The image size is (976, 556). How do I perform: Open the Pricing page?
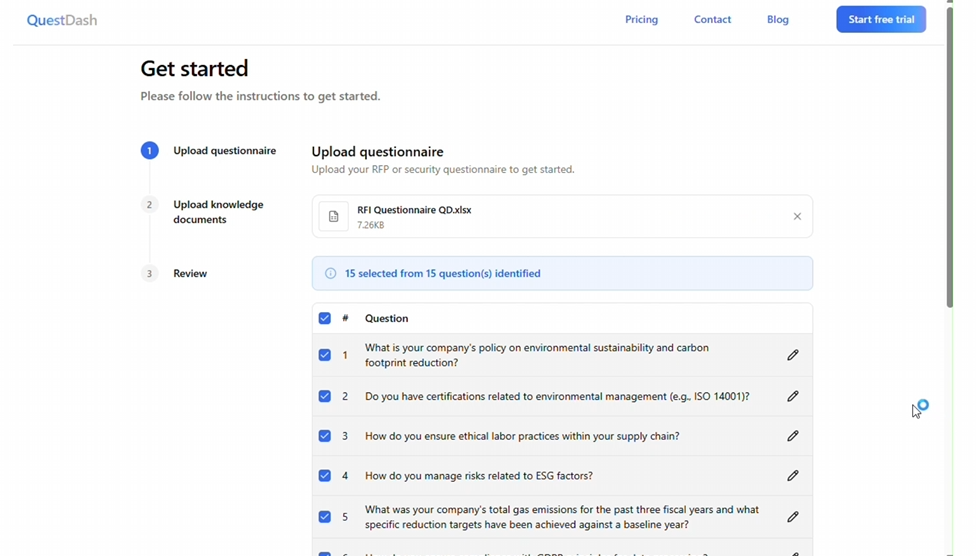pyautogui.click(x=641, y=19)
